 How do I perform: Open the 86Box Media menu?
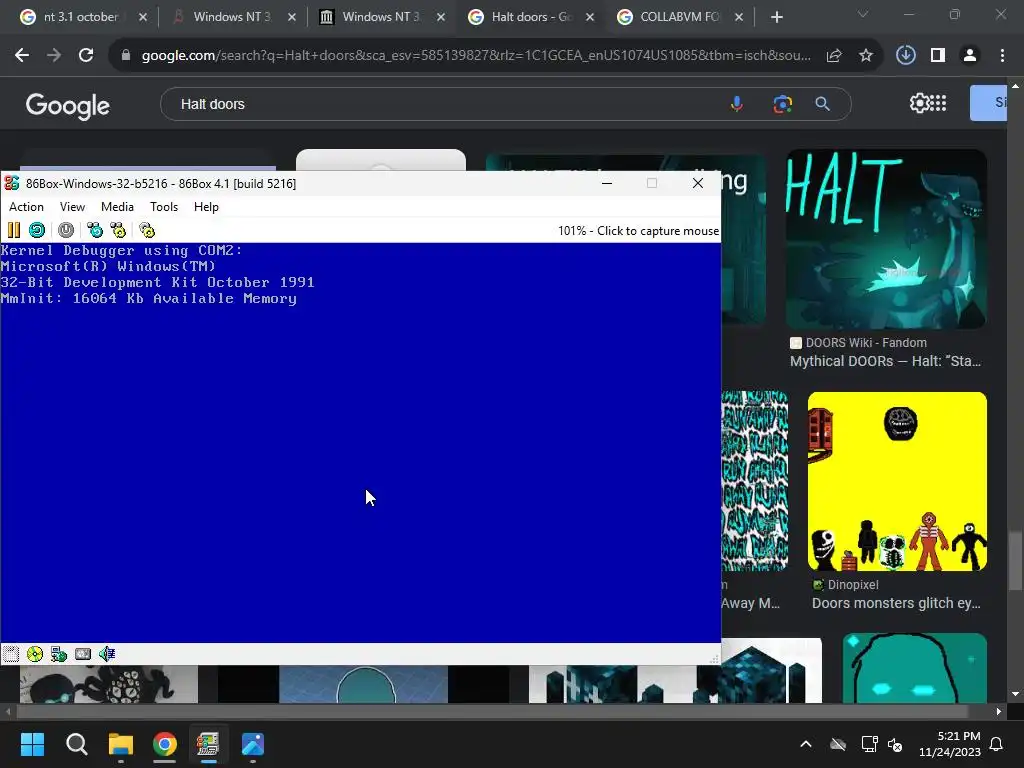(118, 207)
